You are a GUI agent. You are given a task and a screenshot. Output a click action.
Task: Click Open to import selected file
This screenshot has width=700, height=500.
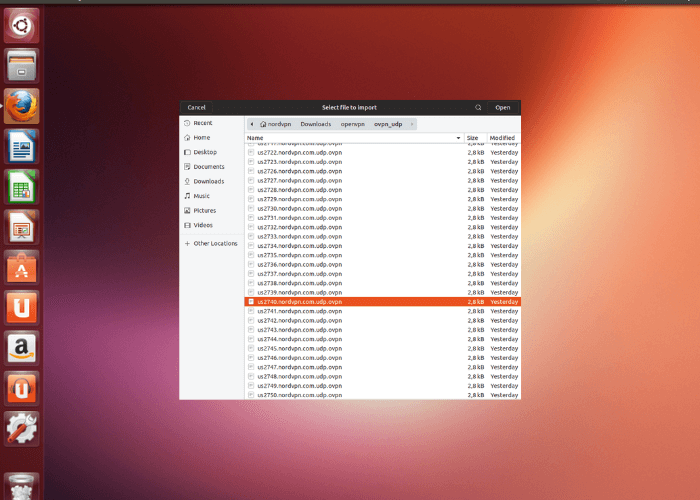tap(503, 108)
